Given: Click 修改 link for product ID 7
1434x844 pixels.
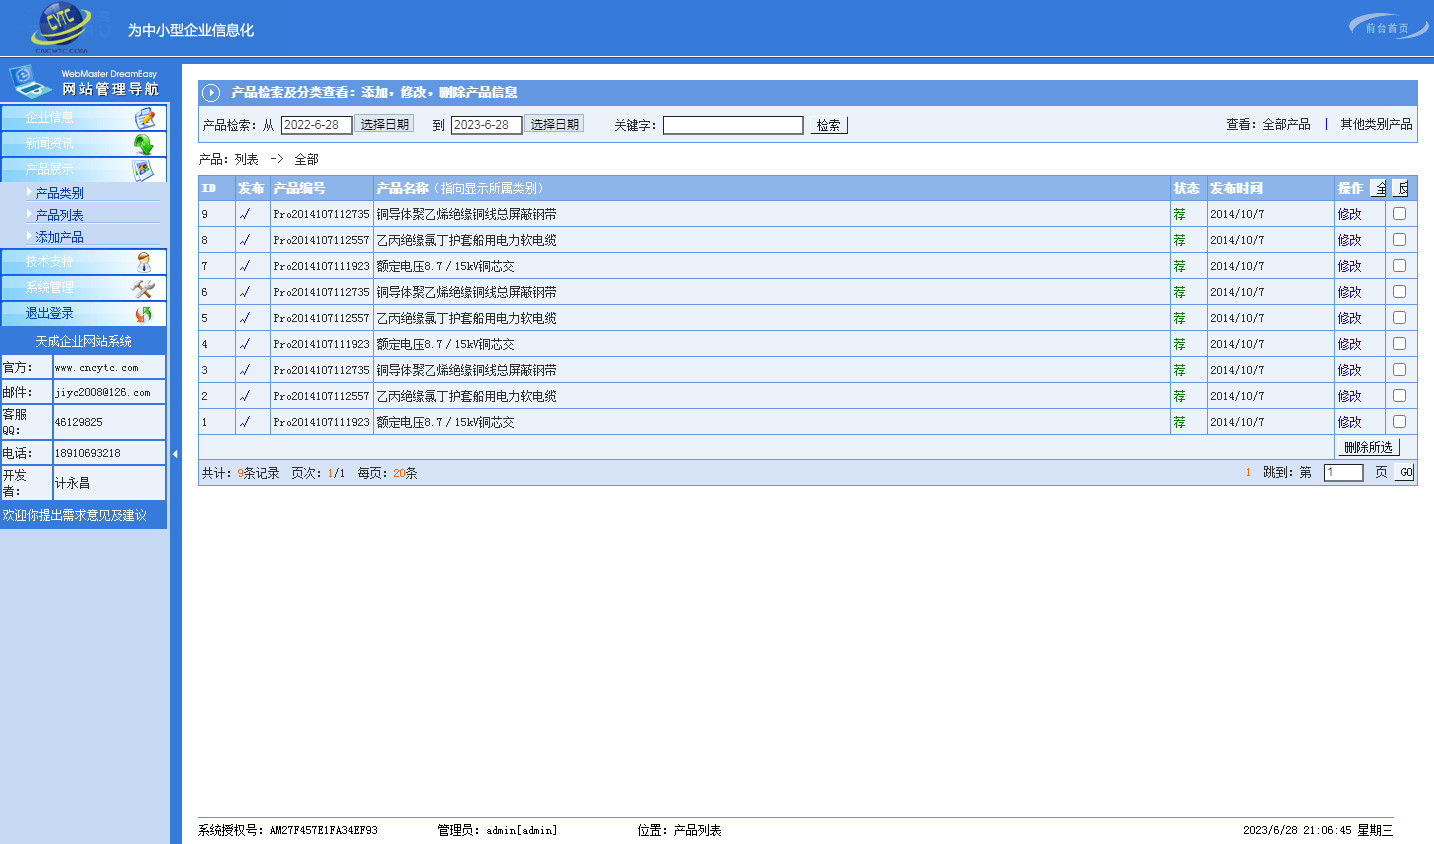Looking at the screenshot, I should coord(1349,266).
